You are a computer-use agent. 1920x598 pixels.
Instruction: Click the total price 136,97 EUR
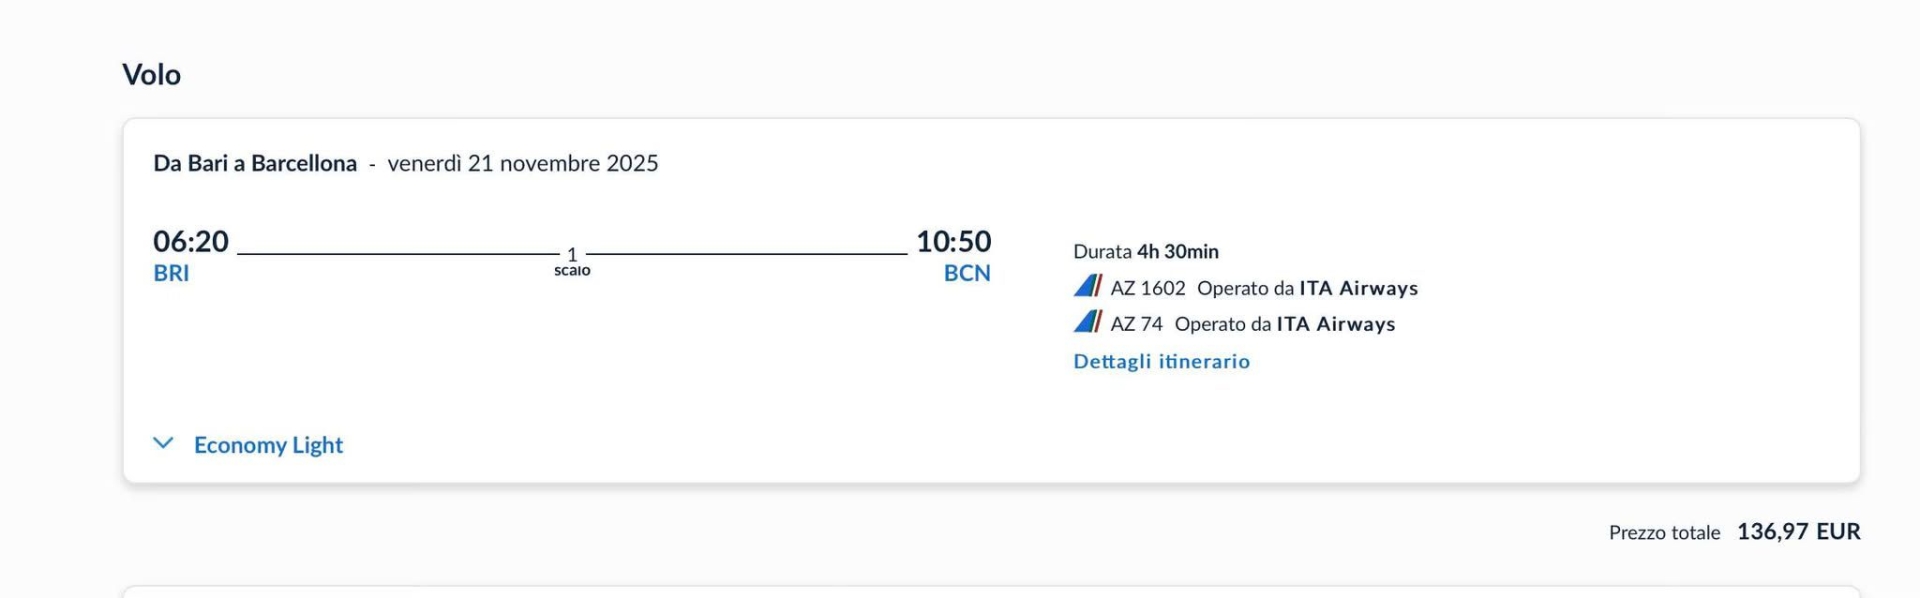(1798, 531)
